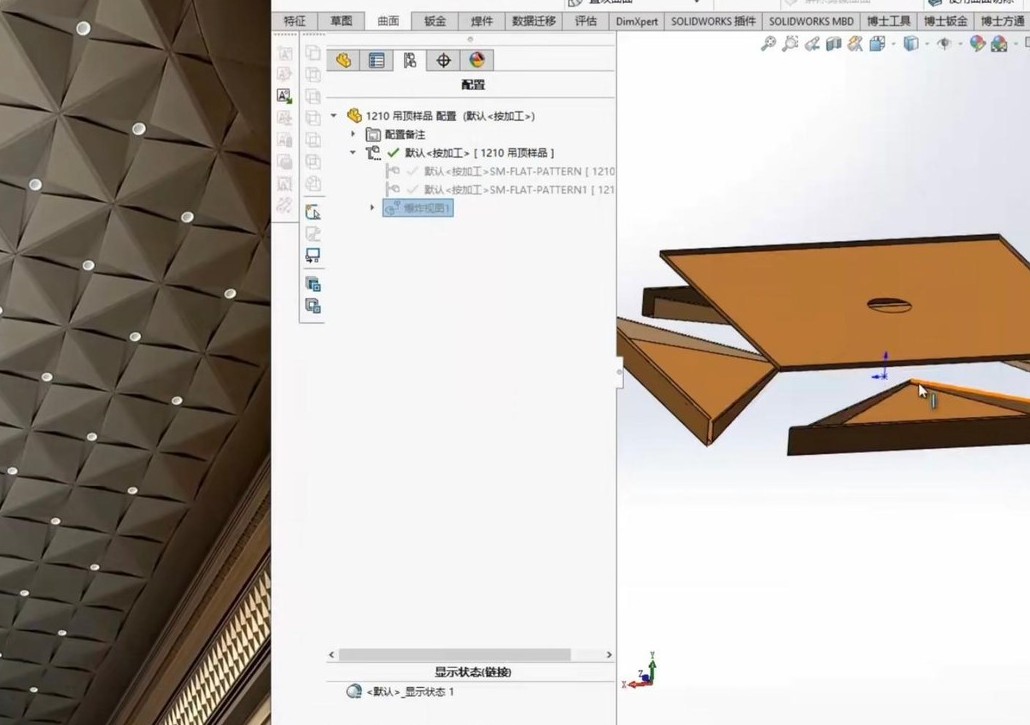Viewport: 1030px width, 725px height.
Task: Open the 特征 ribbon tab
Action: click(294, 21)
